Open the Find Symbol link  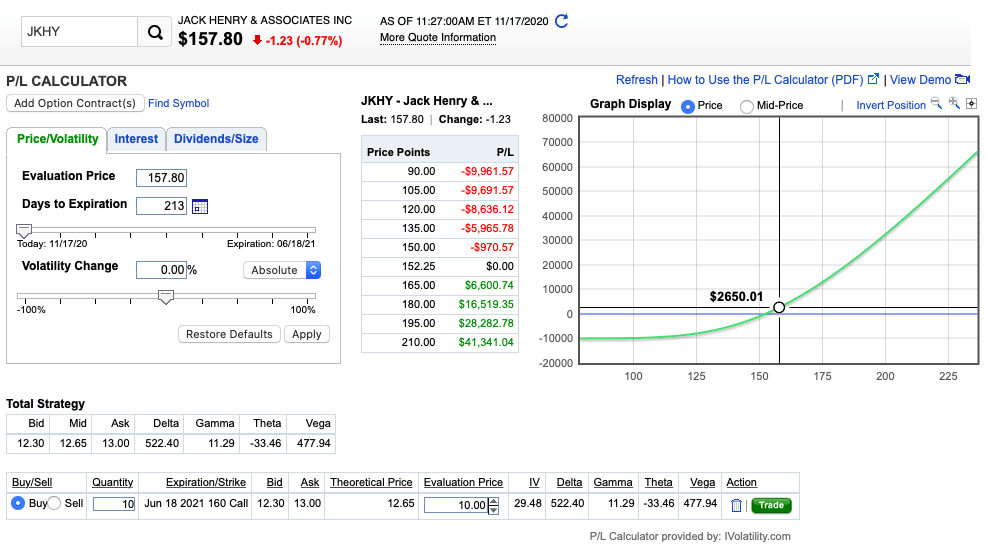[179, 103]
